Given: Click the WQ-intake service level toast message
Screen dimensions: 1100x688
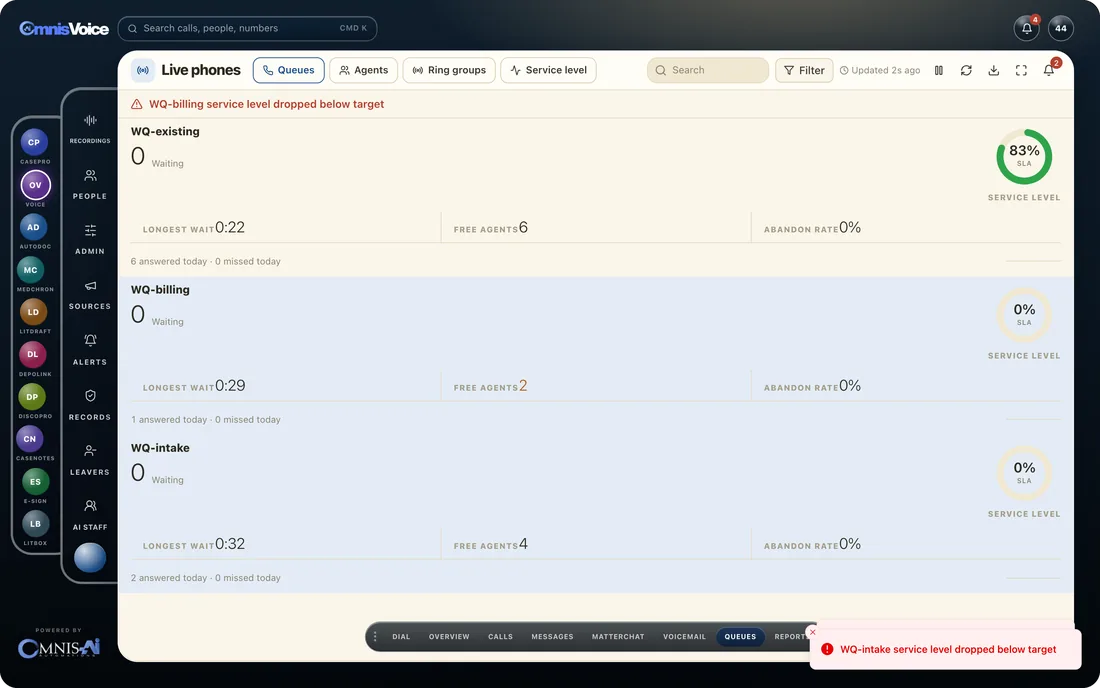Looking at the screenshot, I should pos(948,649).
